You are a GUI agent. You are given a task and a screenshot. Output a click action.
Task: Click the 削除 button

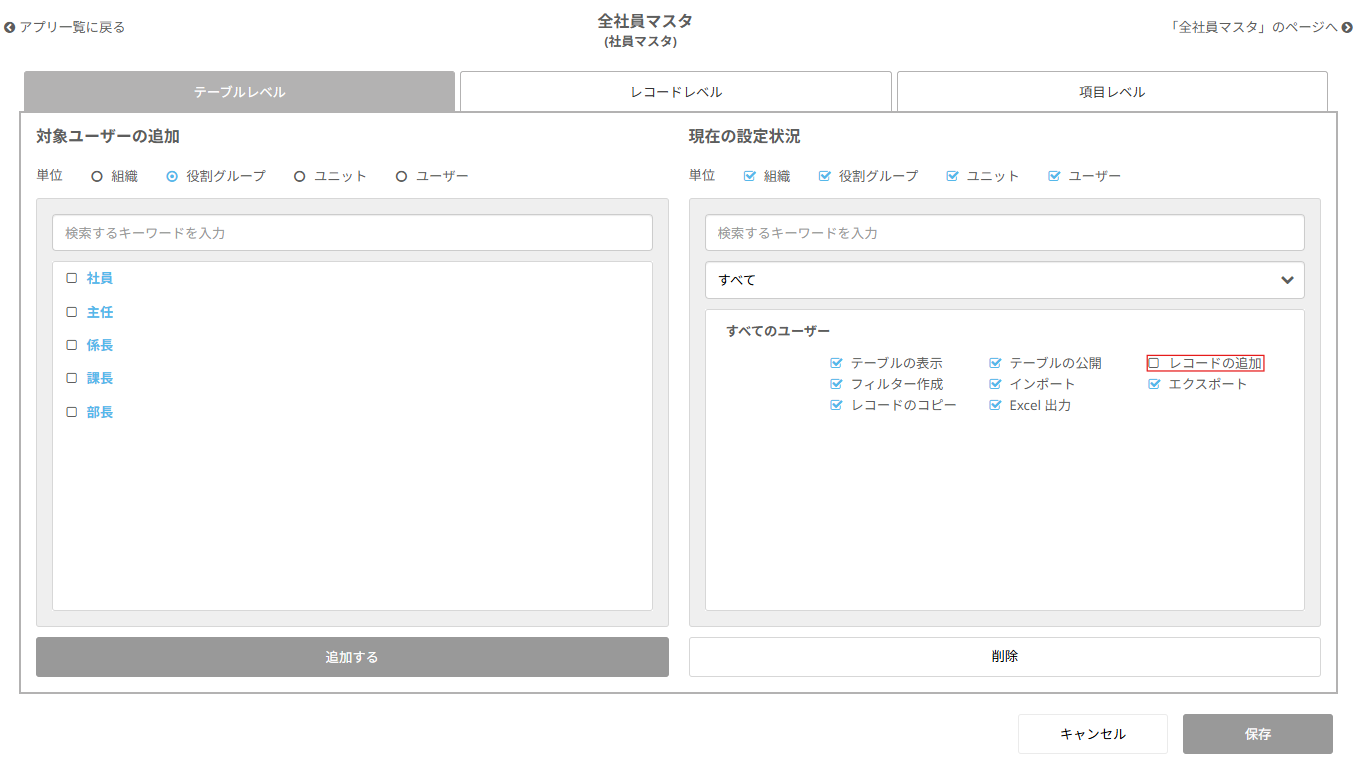click(1004, 657)
